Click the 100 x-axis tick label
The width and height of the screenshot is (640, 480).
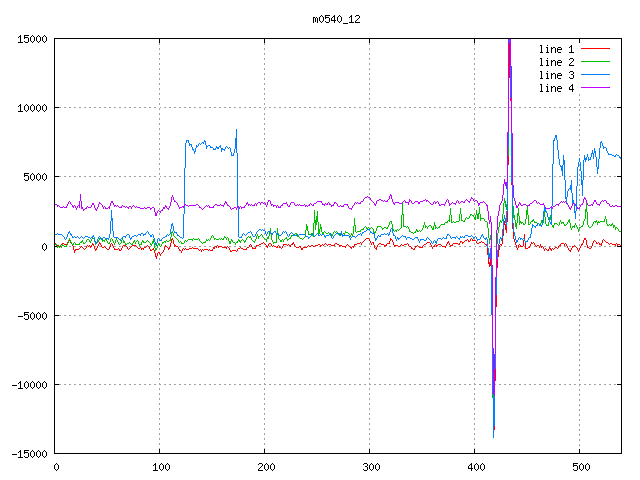click(x=160, y=466)
